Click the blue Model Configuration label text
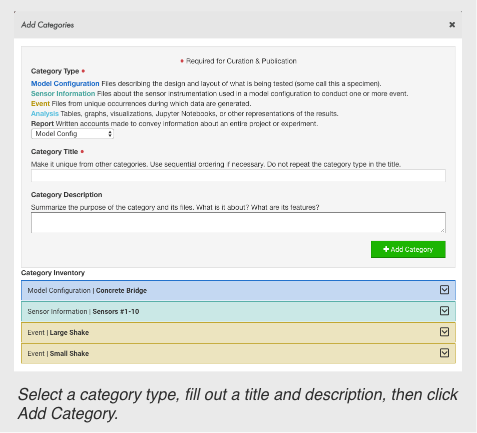The height and width of the screenshot is (433, 477). pyautogui.click(x=65, y=83)
